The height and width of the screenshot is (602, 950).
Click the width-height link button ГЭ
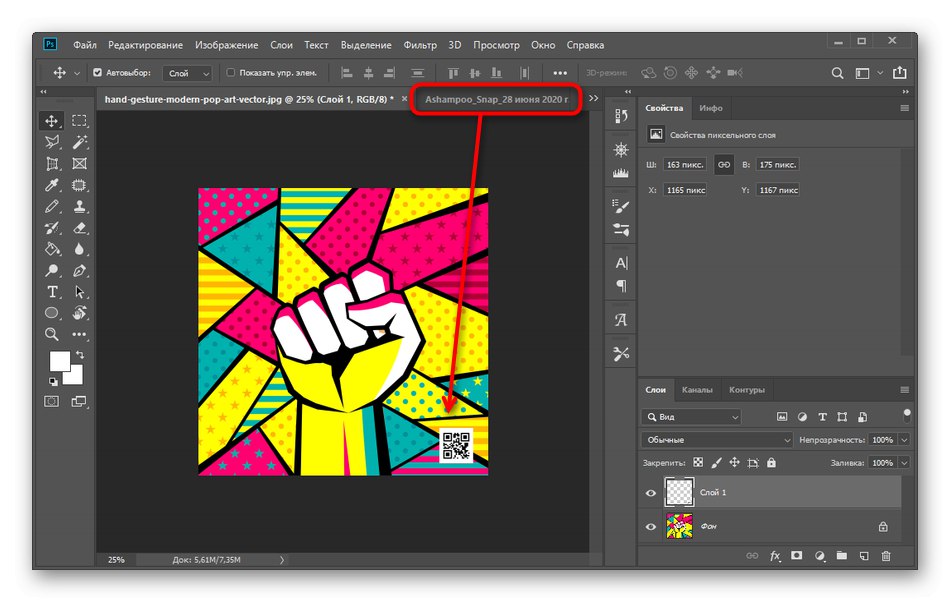[x=723, y=165]
